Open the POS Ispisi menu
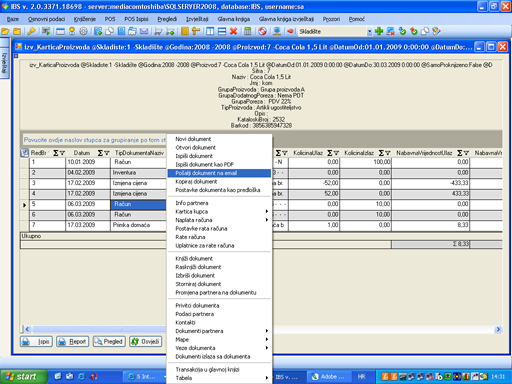Viewport: 512px width, 384px height. (x=136, y=19)
